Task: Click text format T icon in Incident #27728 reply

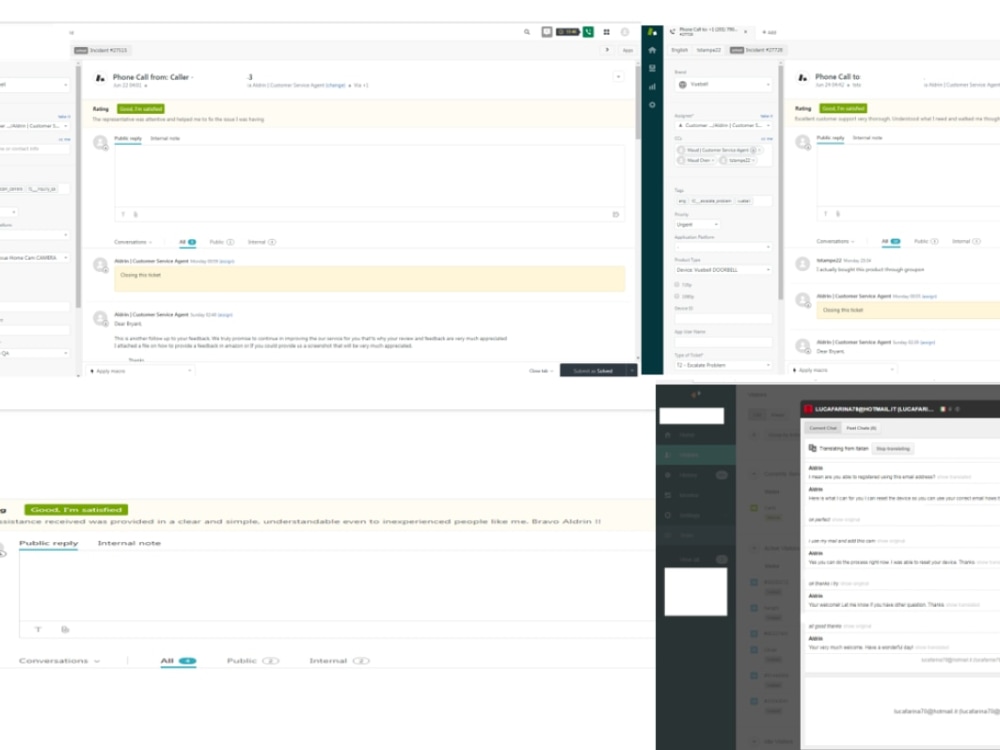Action: tap(825, 214)
